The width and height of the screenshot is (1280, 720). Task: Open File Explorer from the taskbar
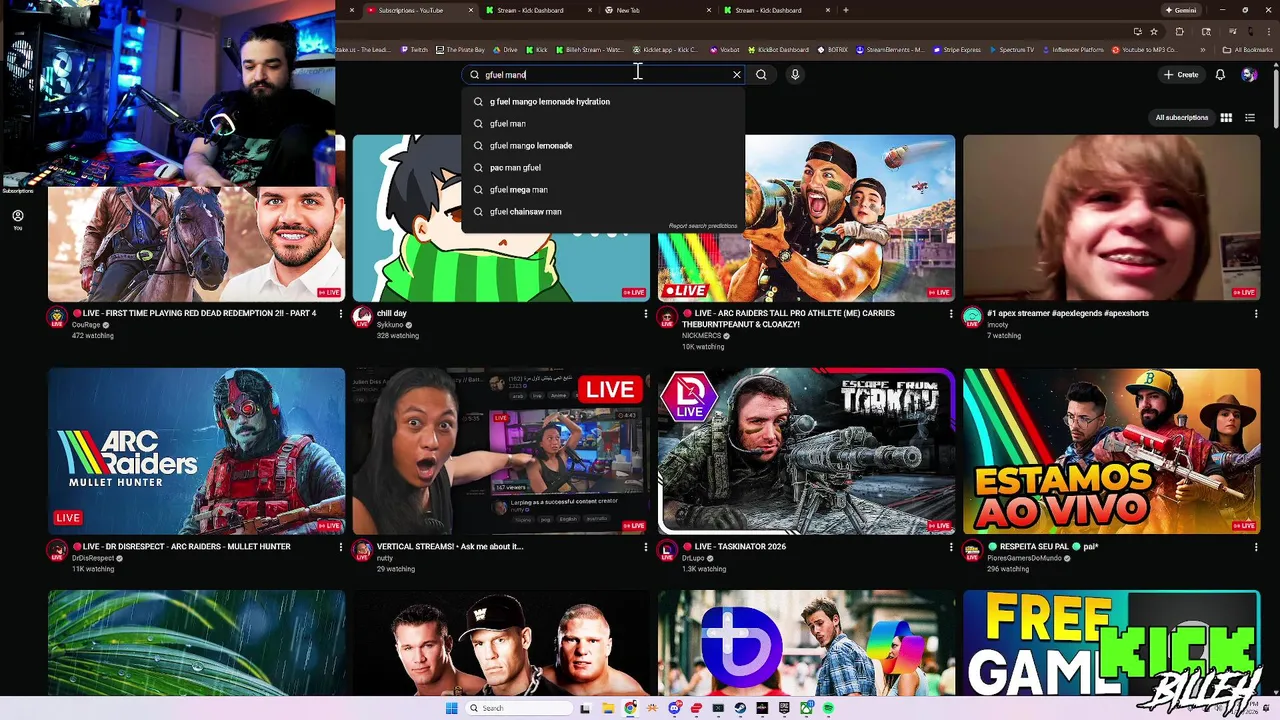tap(607, 708)
